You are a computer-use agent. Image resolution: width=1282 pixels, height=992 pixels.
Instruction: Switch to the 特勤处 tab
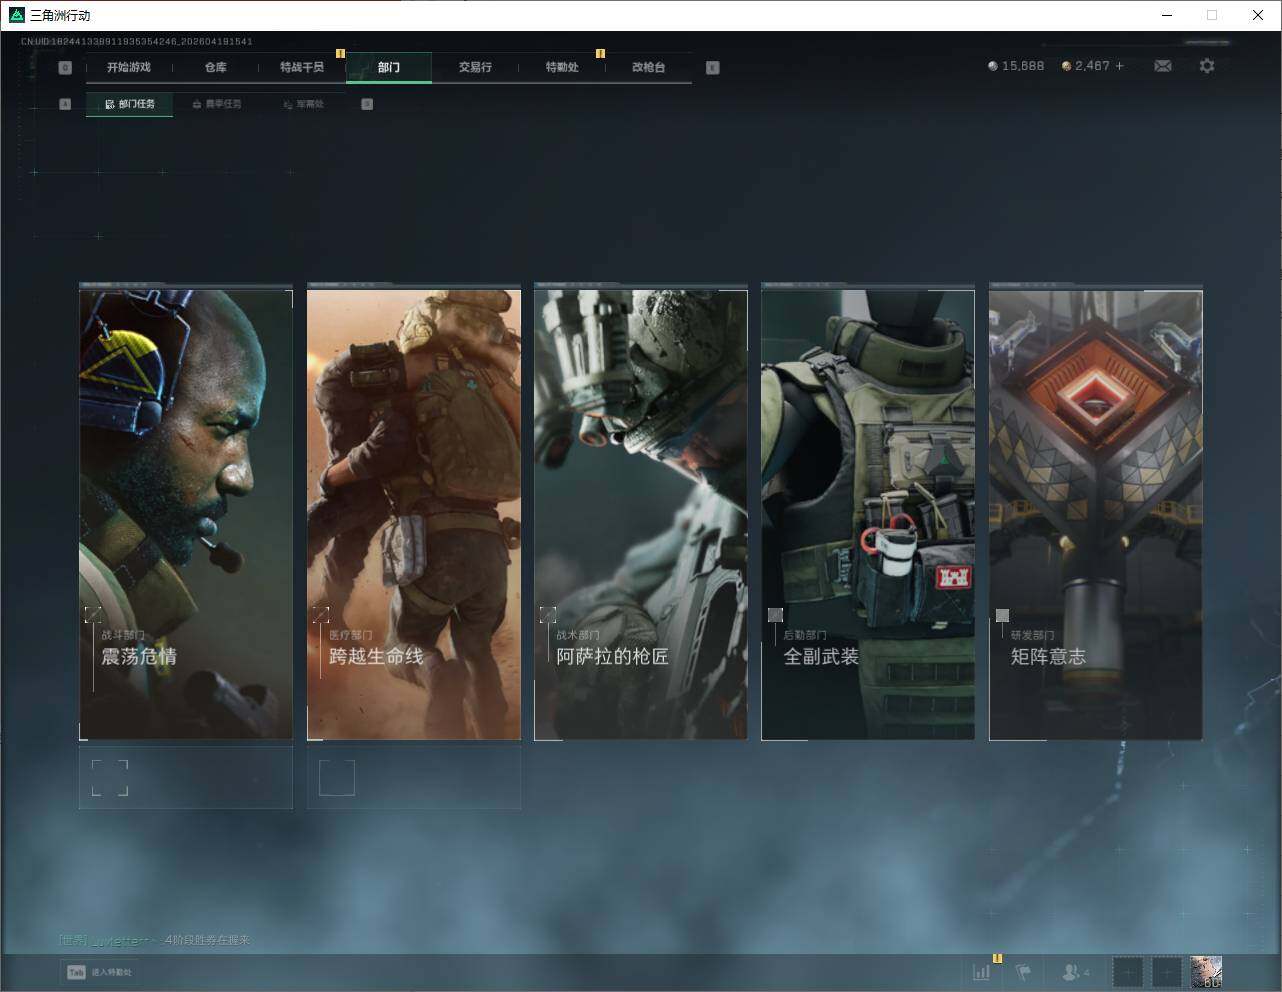coord(562,67)
